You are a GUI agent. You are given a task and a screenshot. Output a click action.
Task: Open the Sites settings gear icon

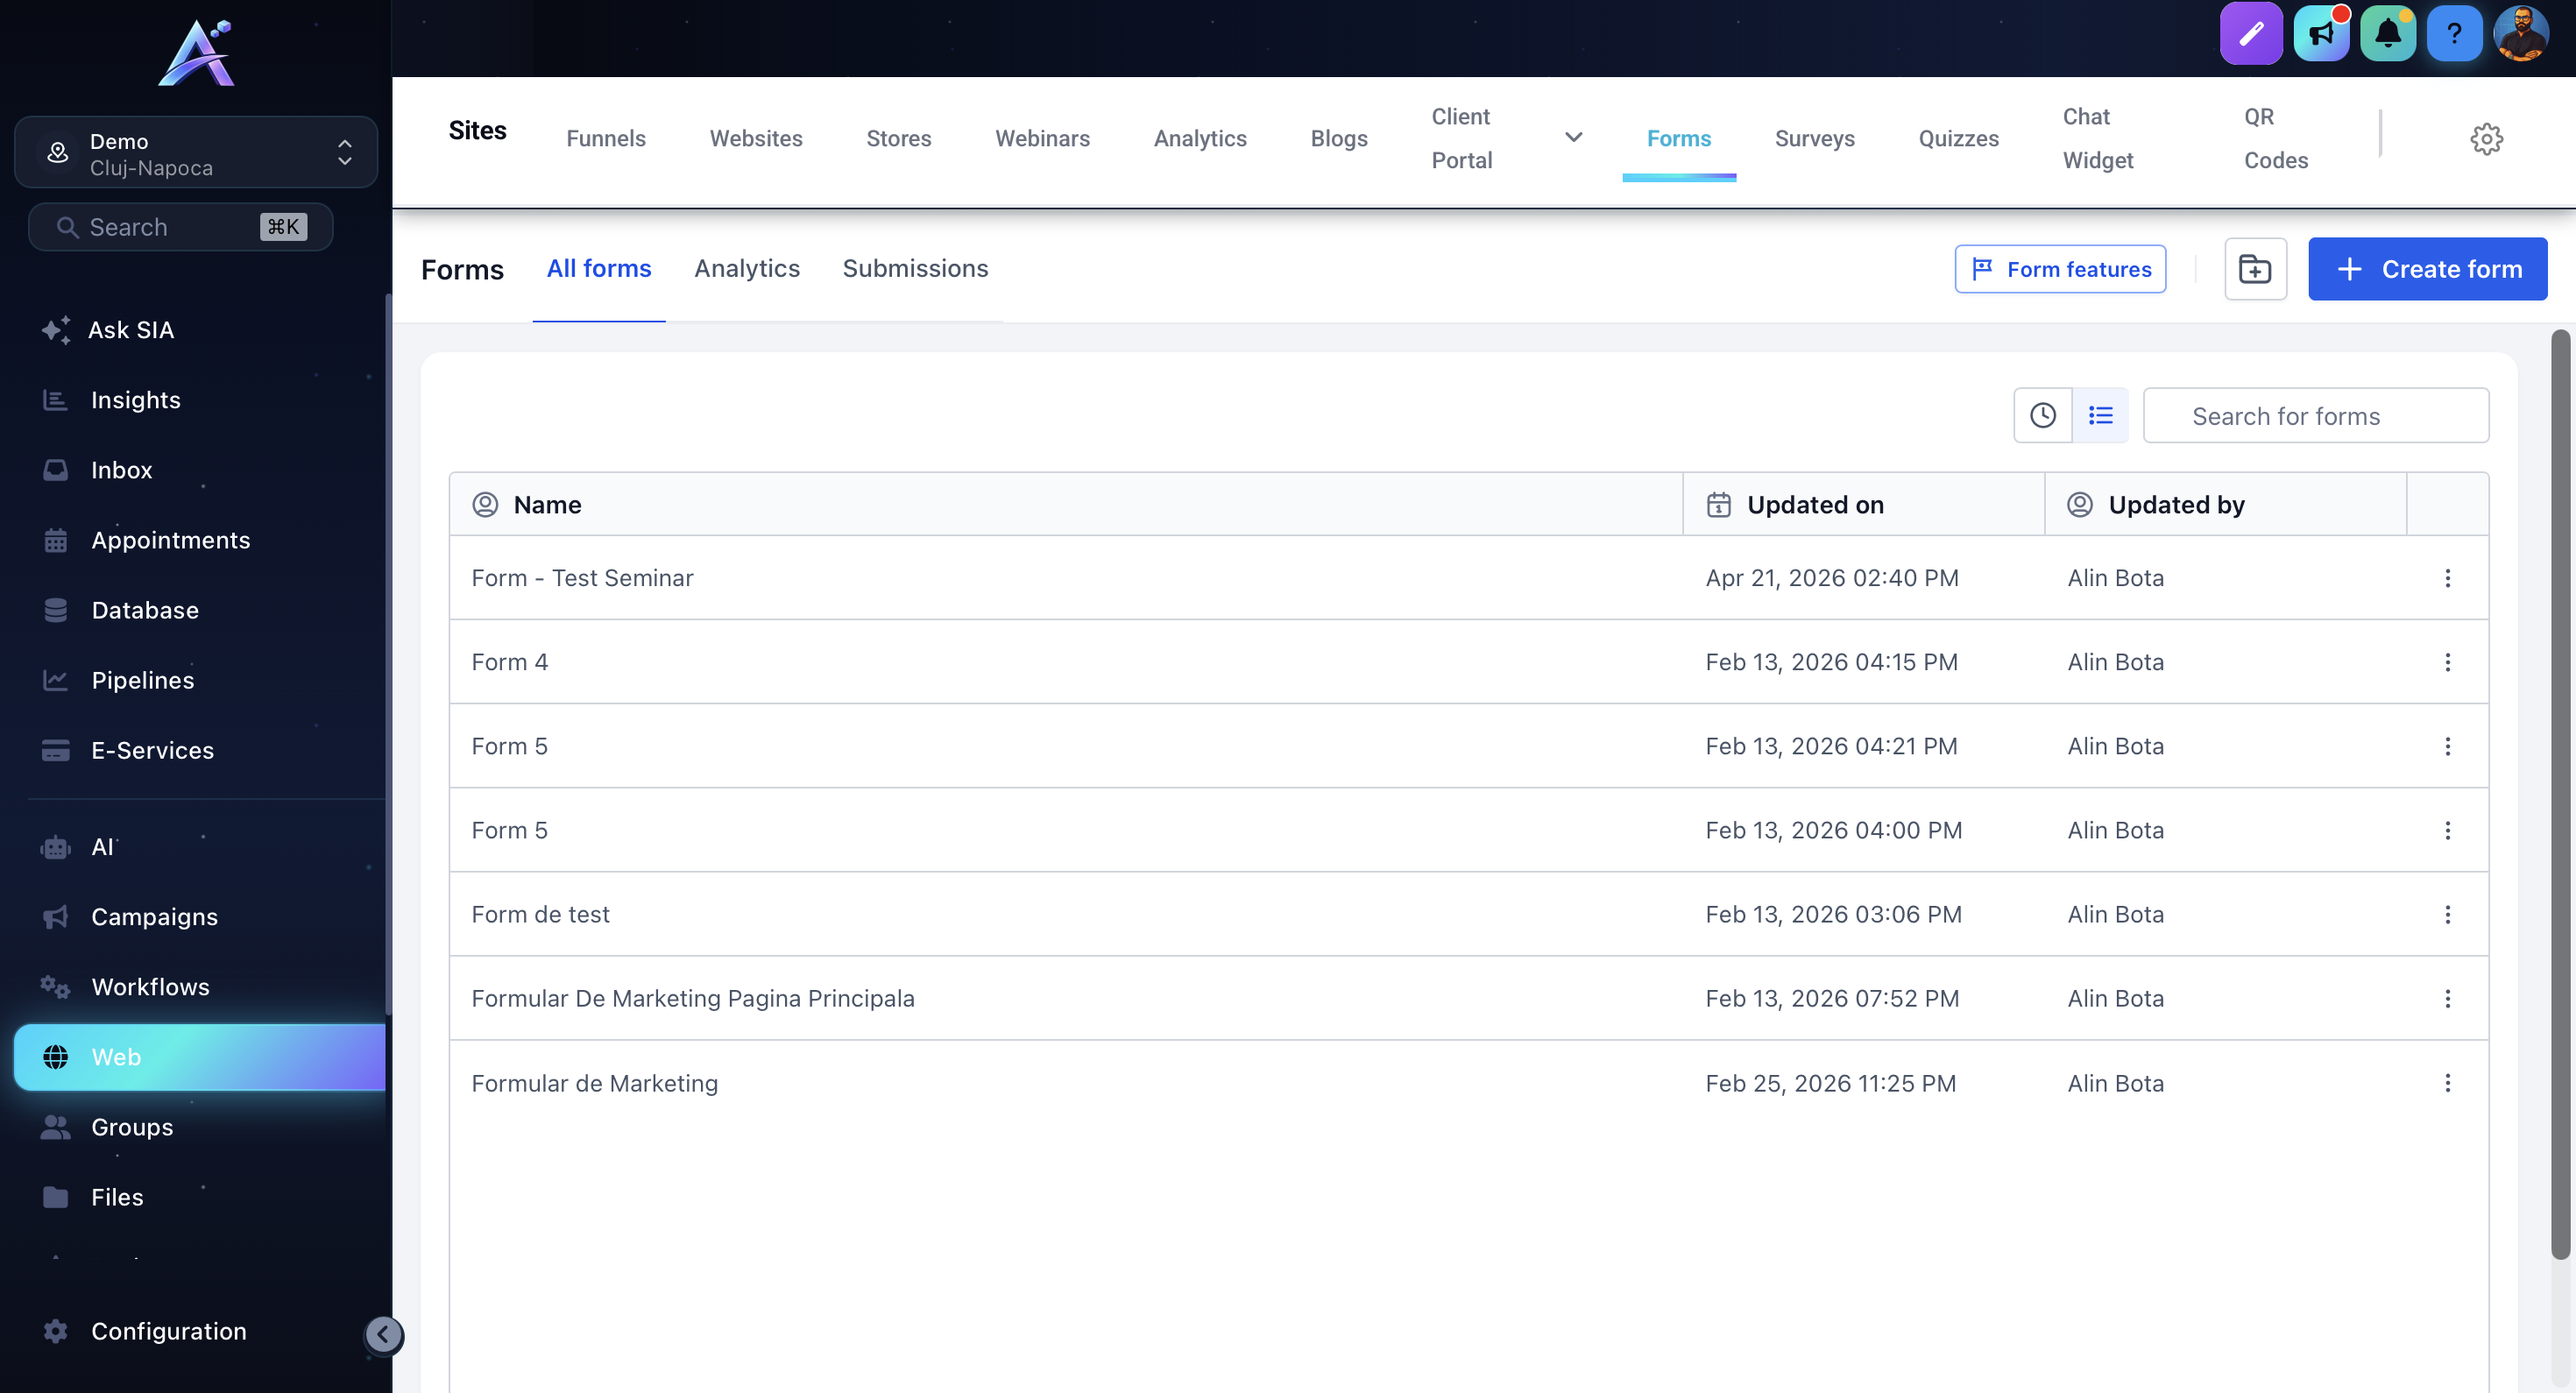(2486, 139)
